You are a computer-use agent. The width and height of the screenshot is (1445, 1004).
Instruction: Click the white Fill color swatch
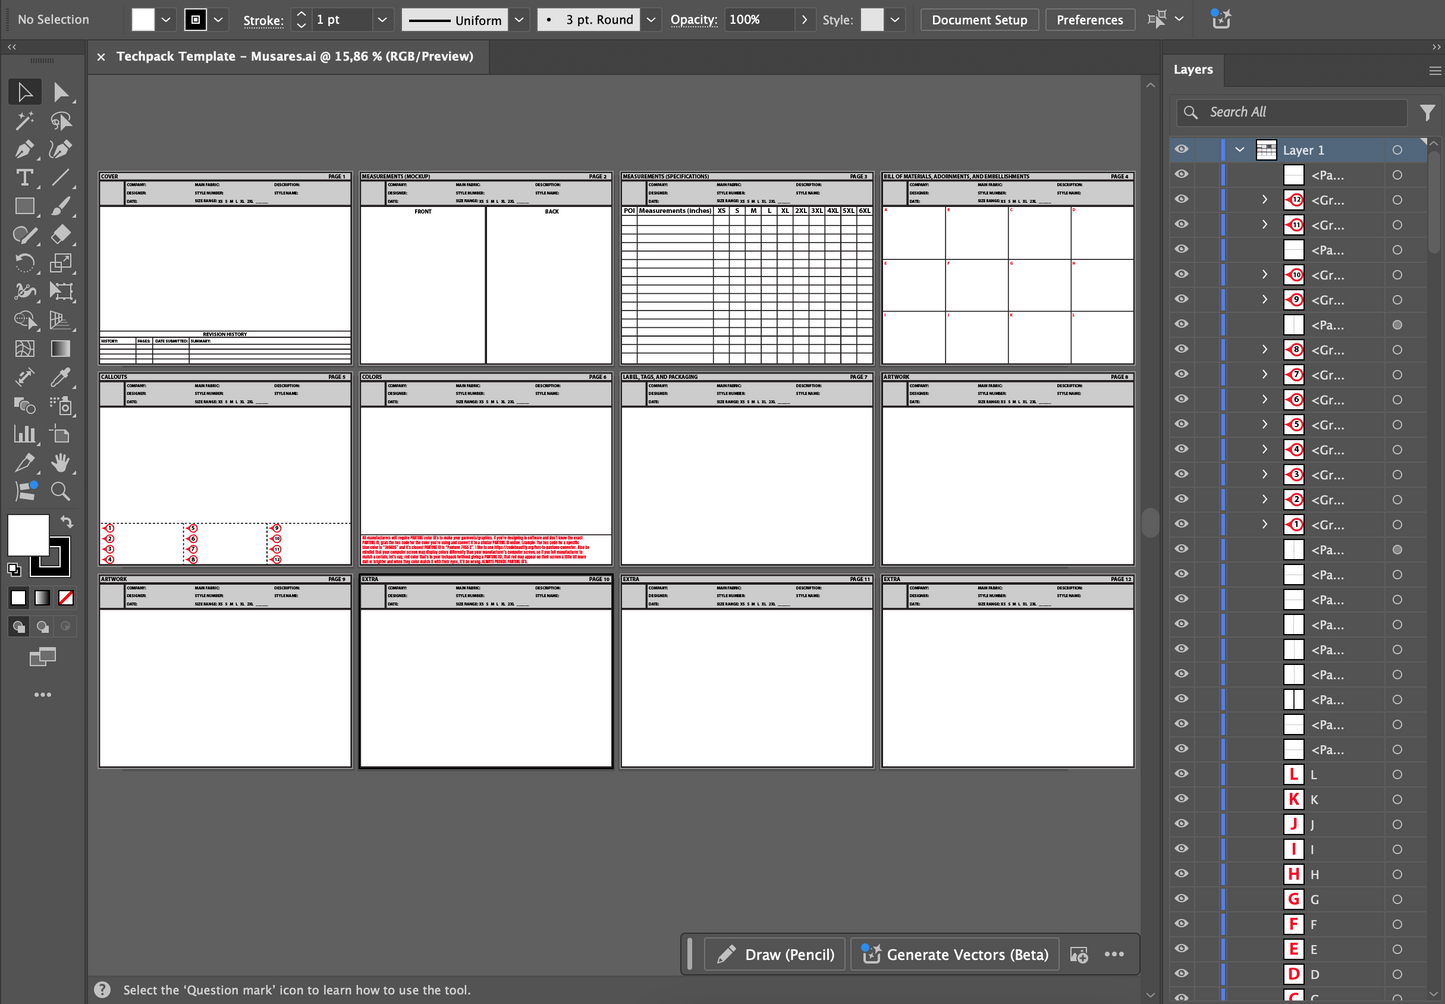[x=27, y=534]
